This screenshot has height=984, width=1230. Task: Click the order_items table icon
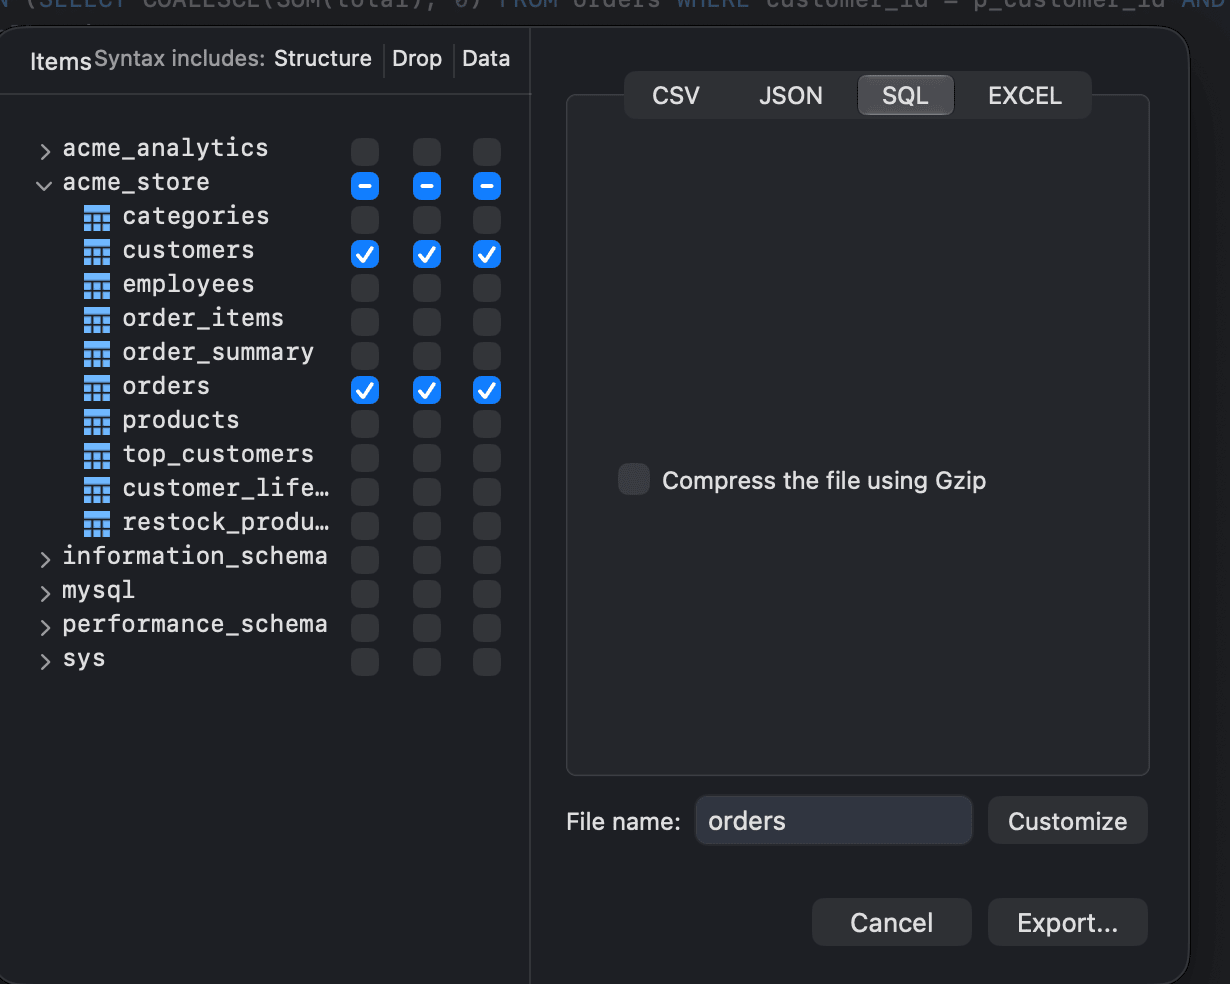tap(97, 320)
